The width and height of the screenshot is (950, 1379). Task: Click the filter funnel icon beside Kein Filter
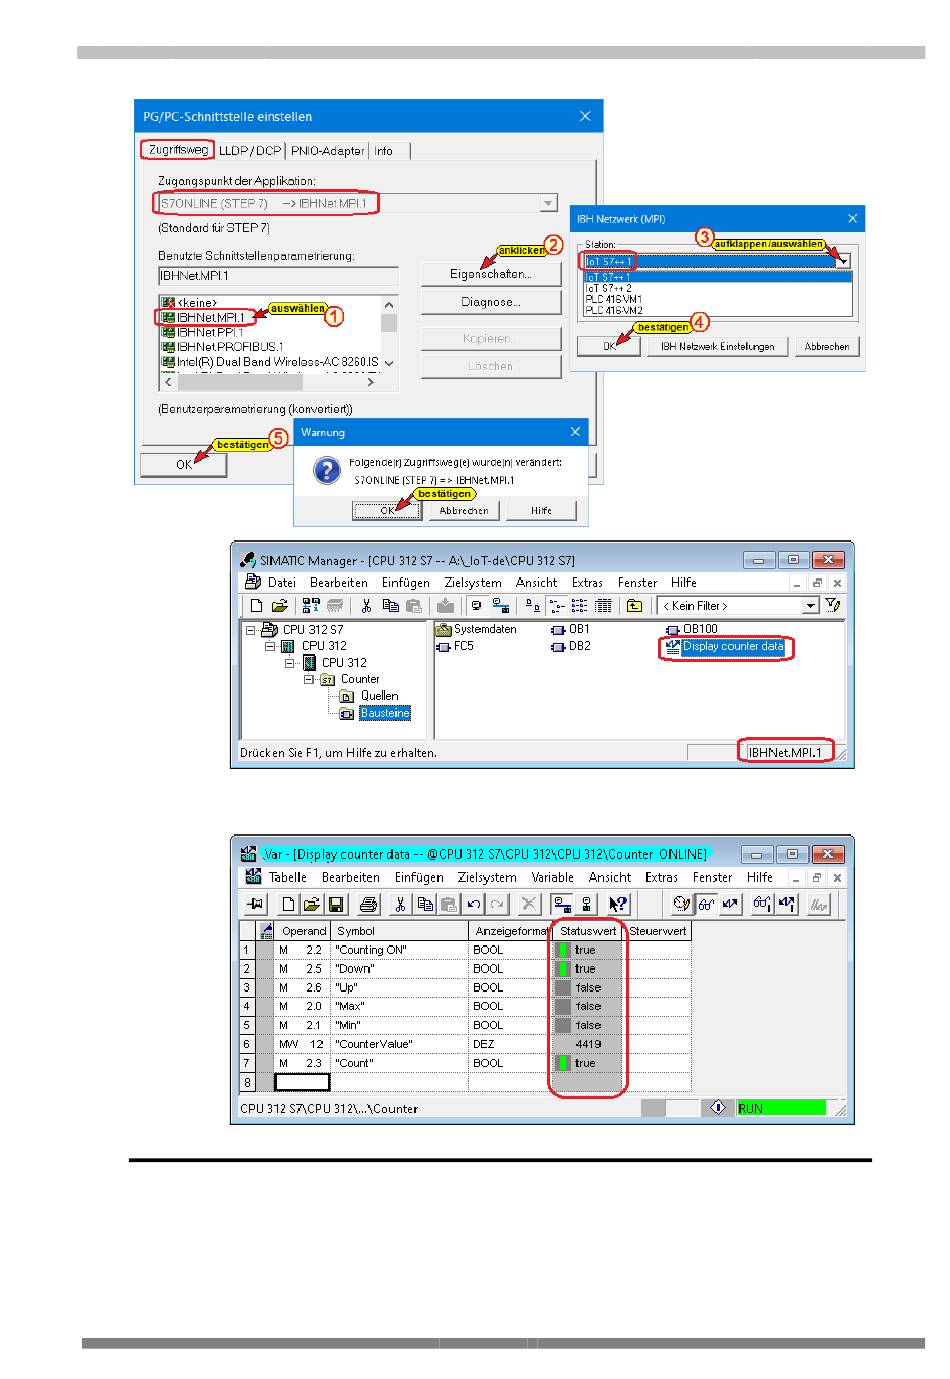tap(832, 606)
